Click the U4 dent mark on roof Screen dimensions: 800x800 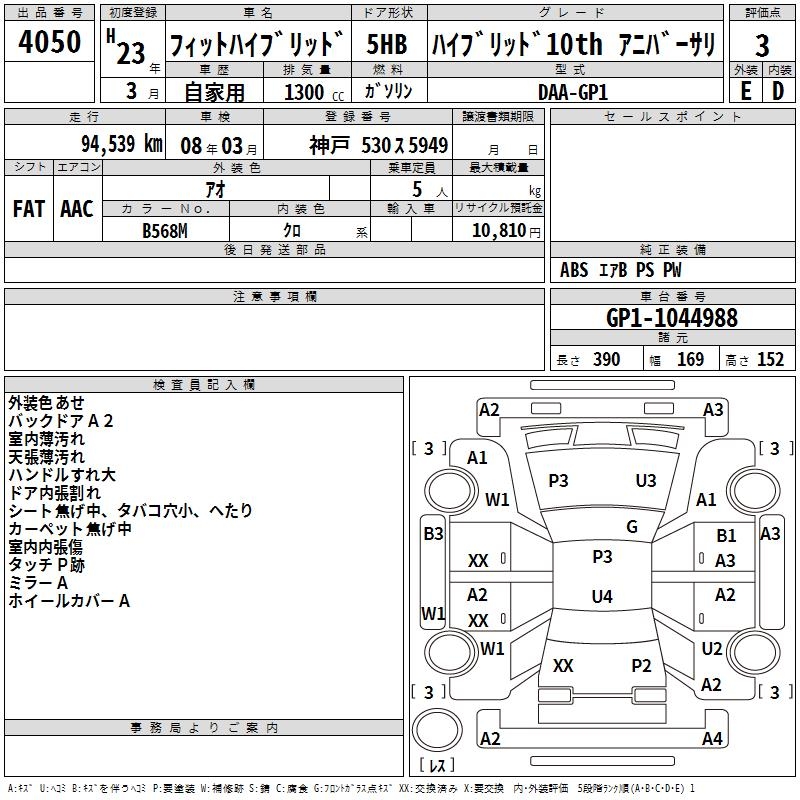[602, 596]
